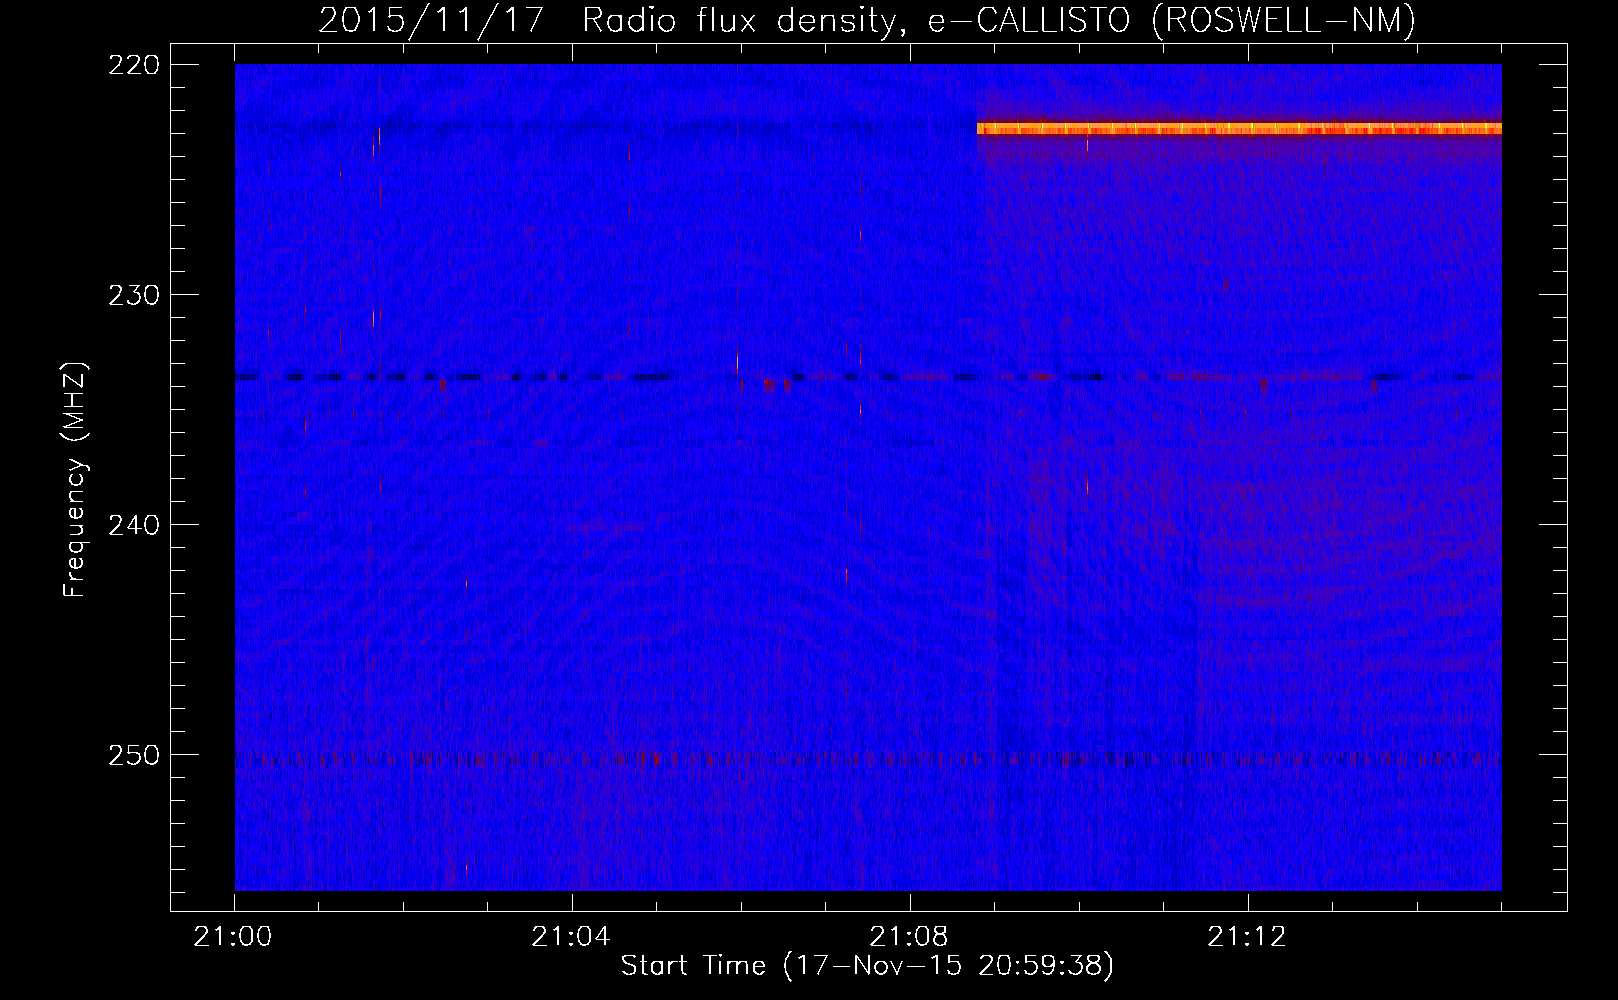
Task: Click the 220 frequency tick label
Action: click(x=133, y=64)
